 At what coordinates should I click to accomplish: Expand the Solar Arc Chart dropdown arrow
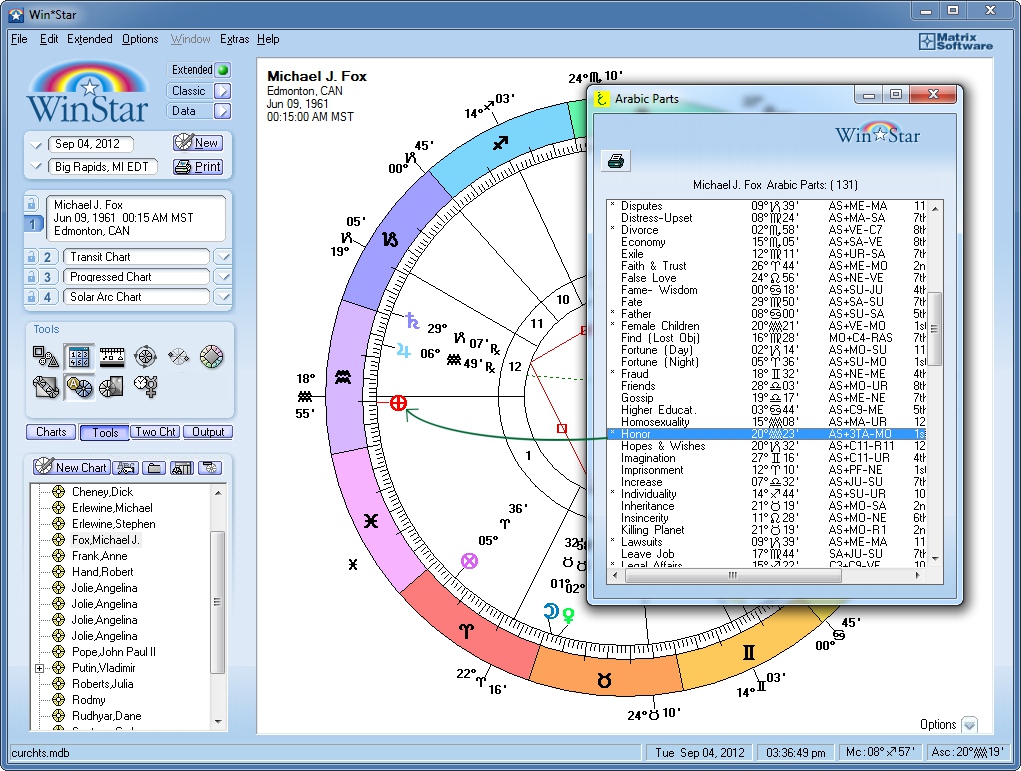click(223, 297)
